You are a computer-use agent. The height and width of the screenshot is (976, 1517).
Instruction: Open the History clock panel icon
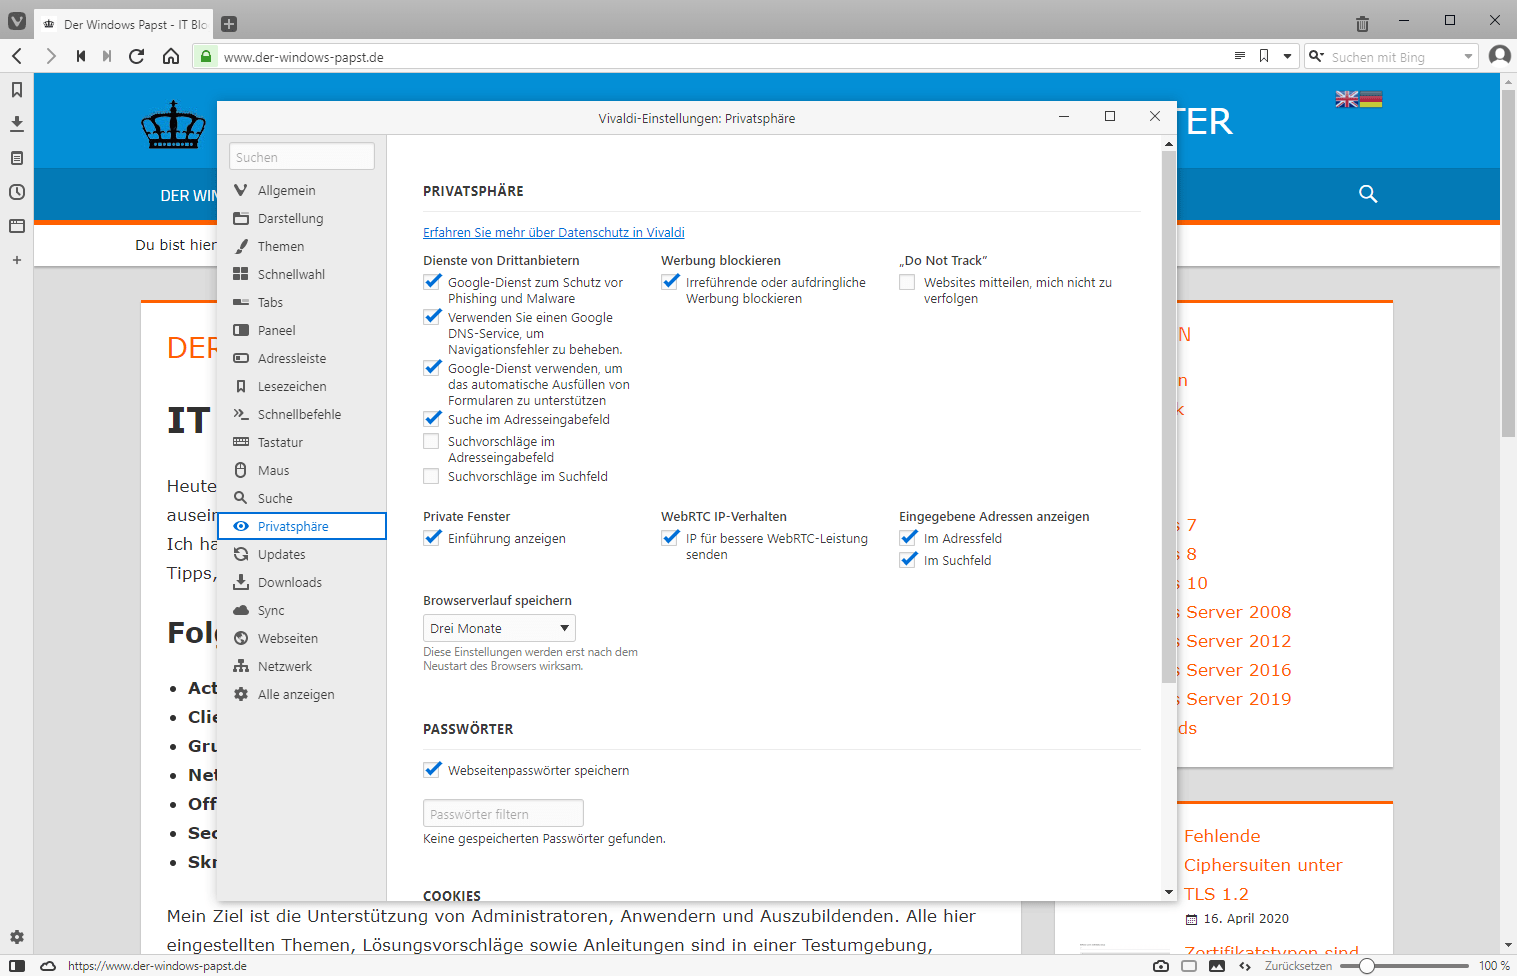click(17, 192)
